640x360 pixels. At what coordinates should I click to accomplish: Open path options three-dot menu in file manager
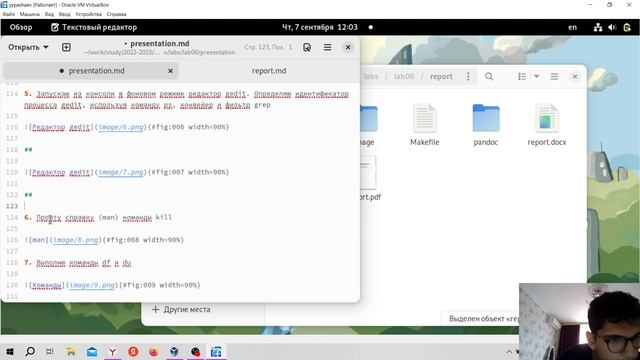point(468,76)
